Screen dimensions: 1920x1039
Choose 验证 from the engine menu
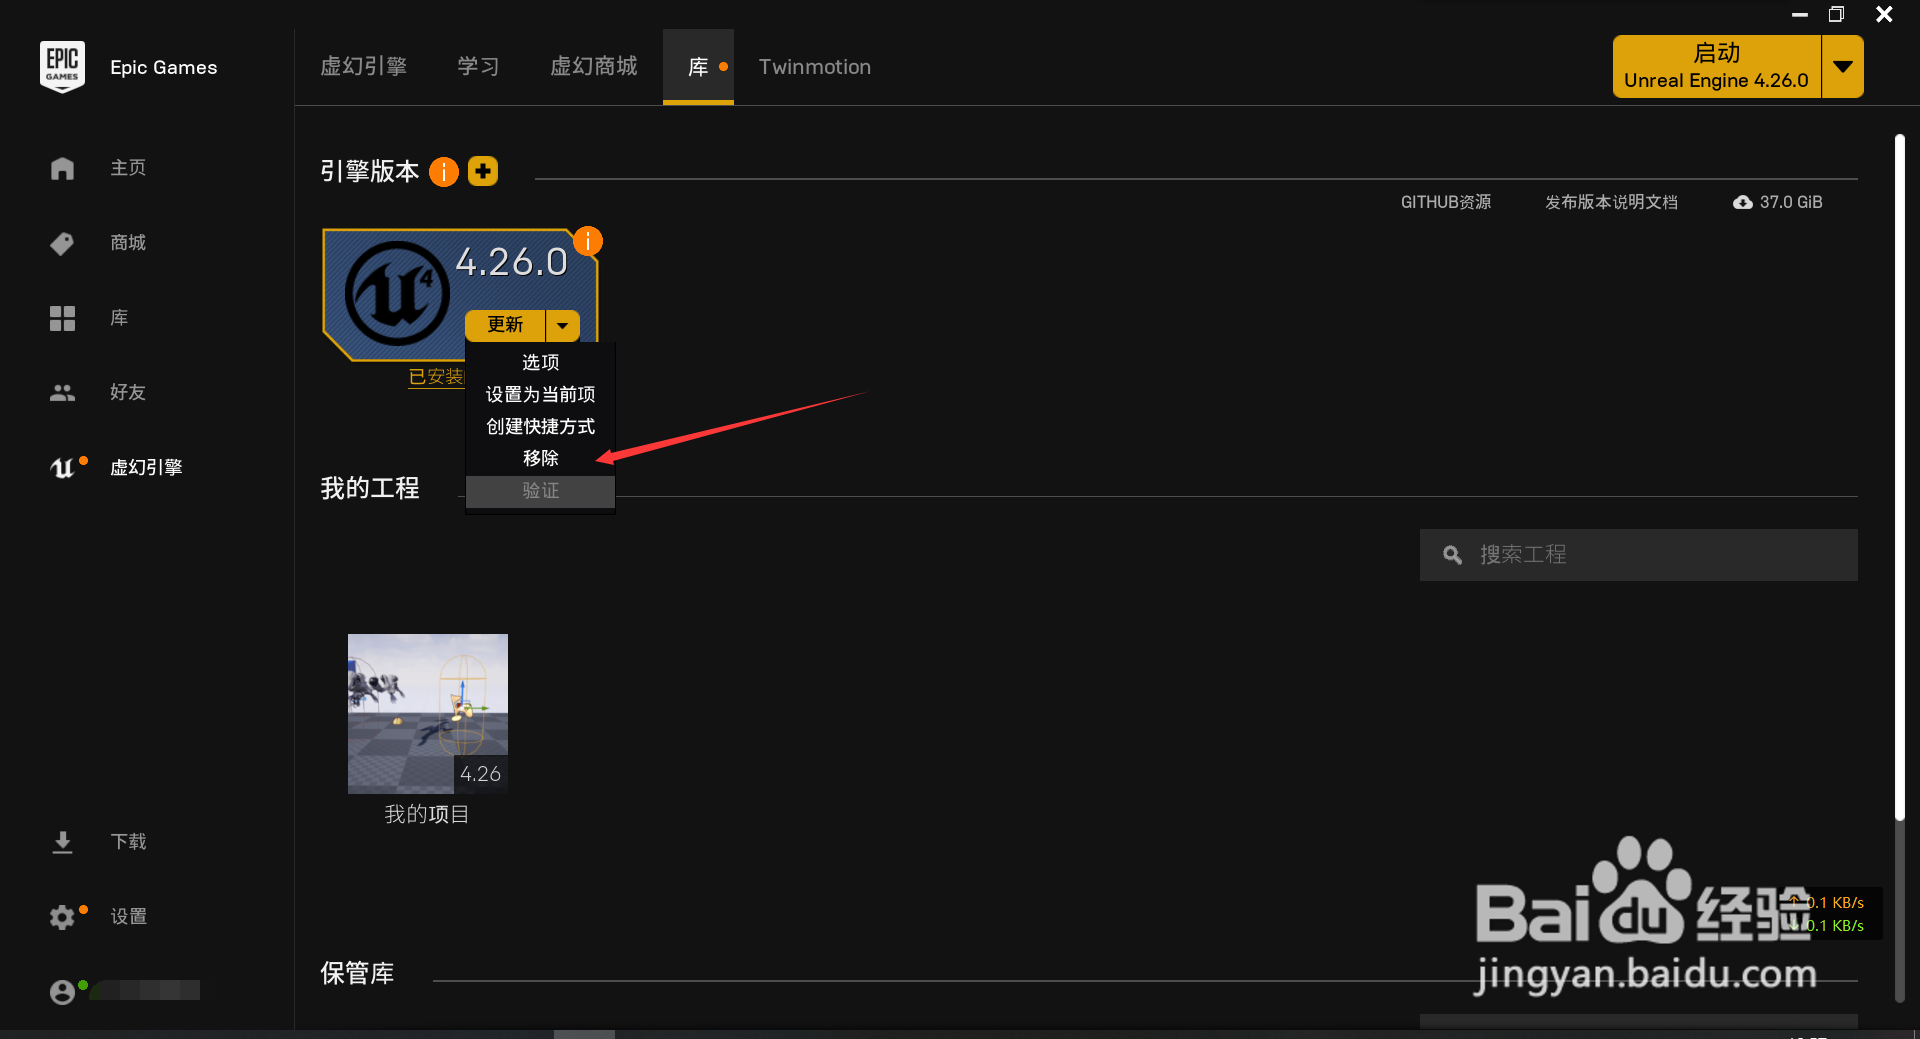click(x=540, y=490)
